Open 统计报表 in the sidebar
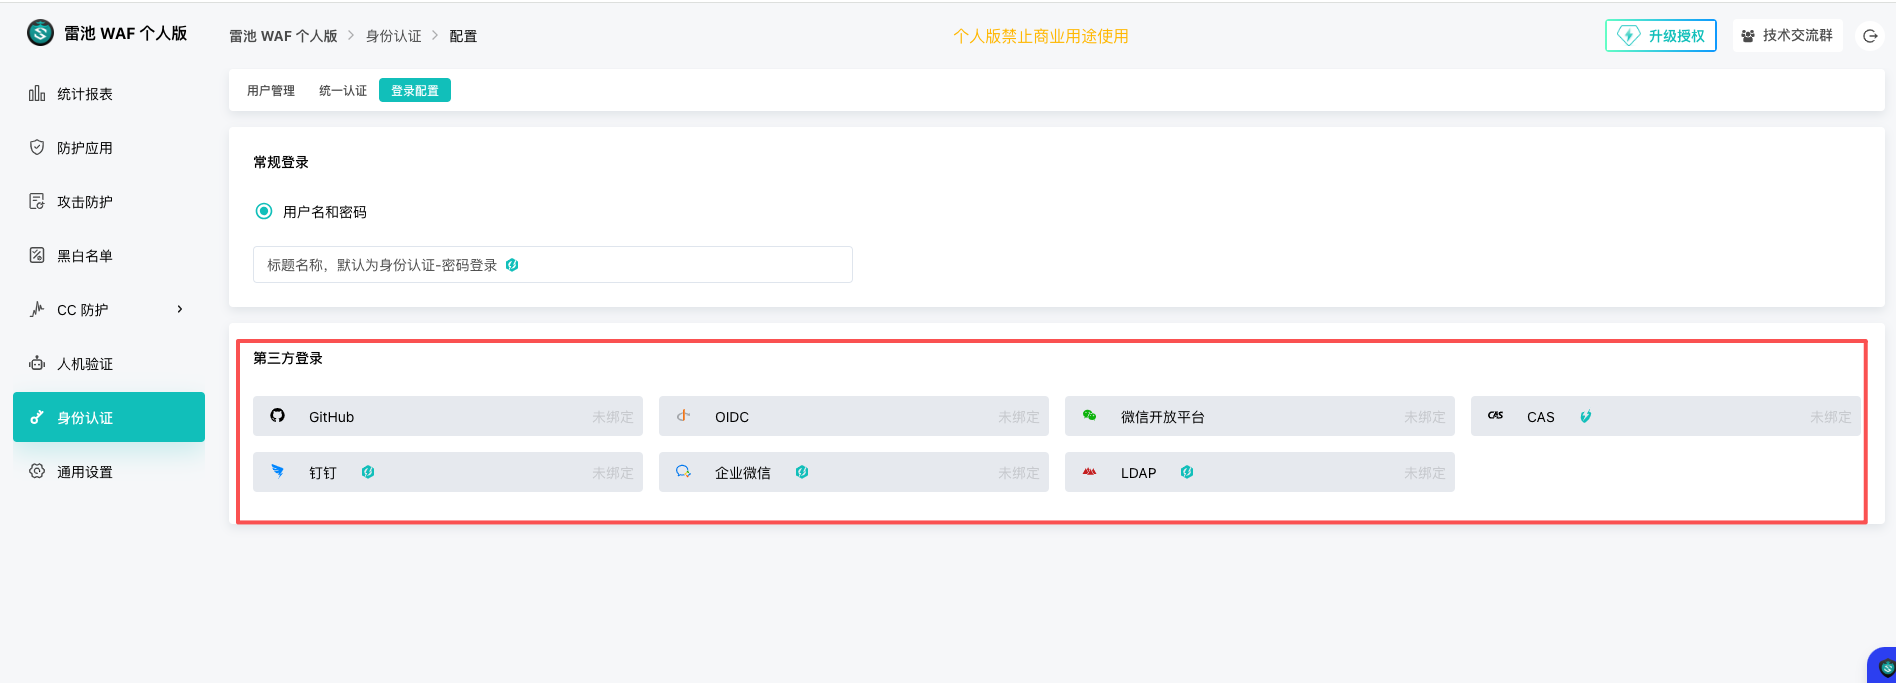The width and height of the screenshot is (1896, 683). pyautogui.click(x=85, y=94)
